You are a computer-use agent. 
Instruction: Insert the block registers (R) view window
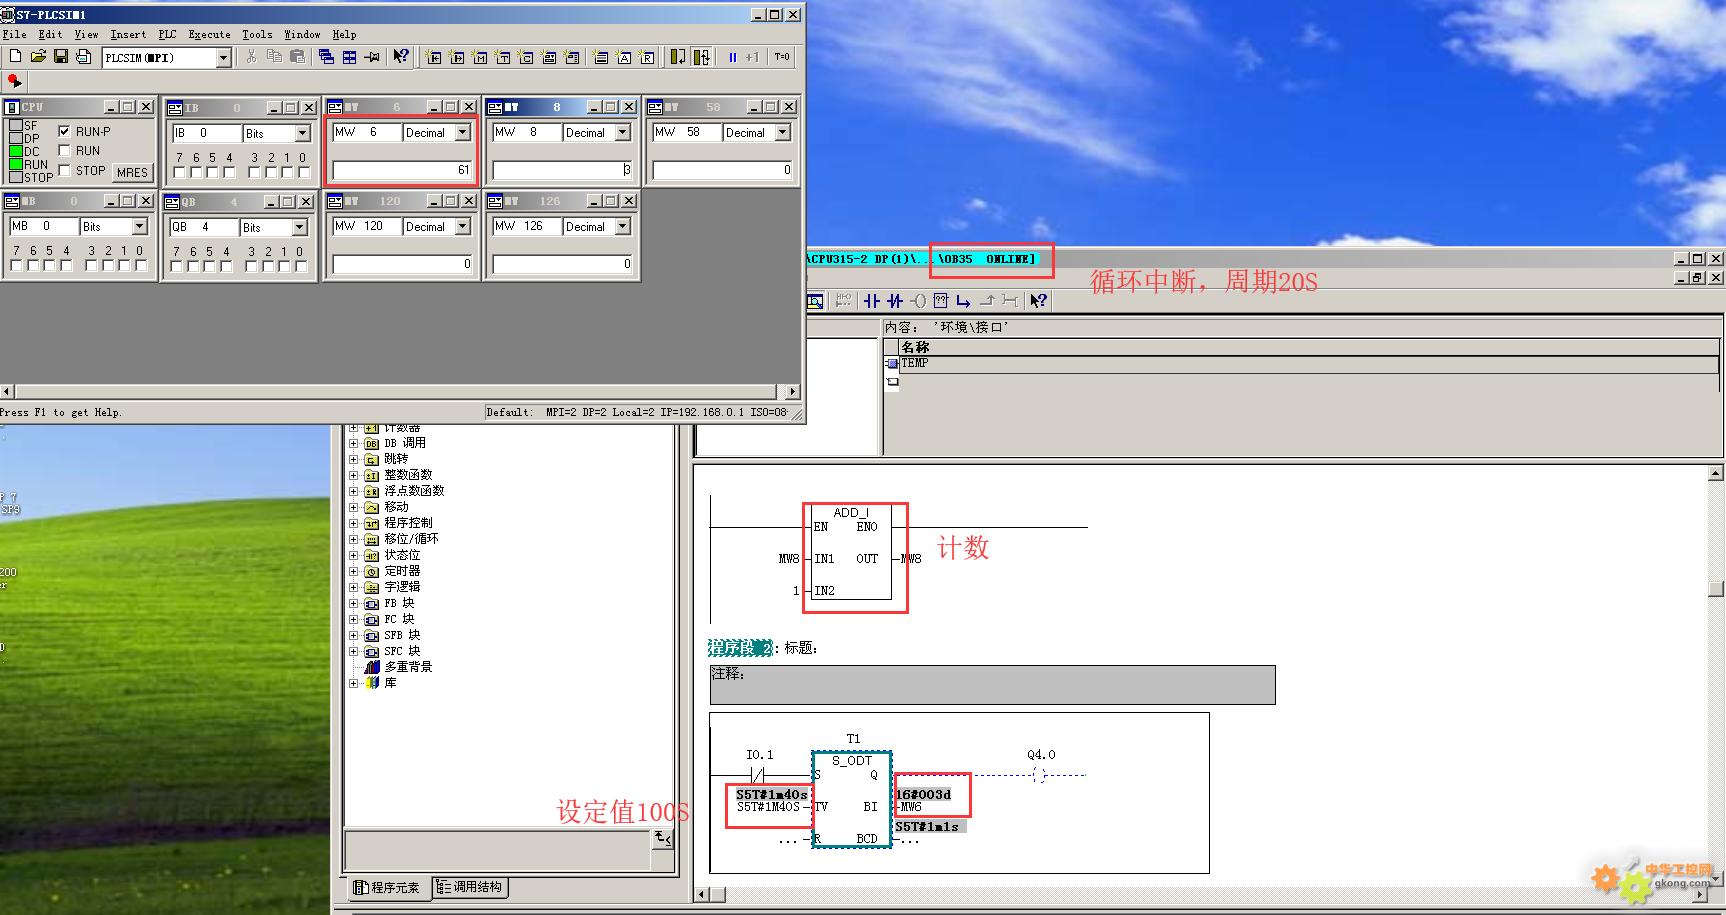647,57
